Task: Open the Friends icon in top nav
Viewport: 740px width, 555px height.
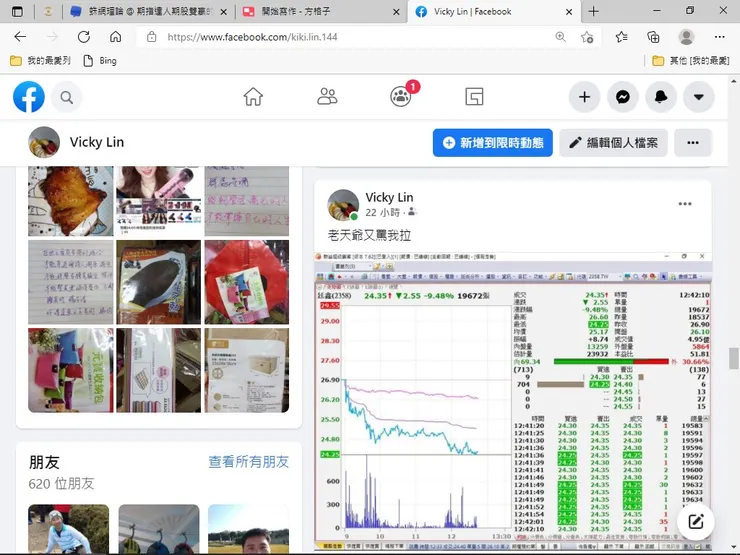Action: pyautogui.click(x=327, y=97)
